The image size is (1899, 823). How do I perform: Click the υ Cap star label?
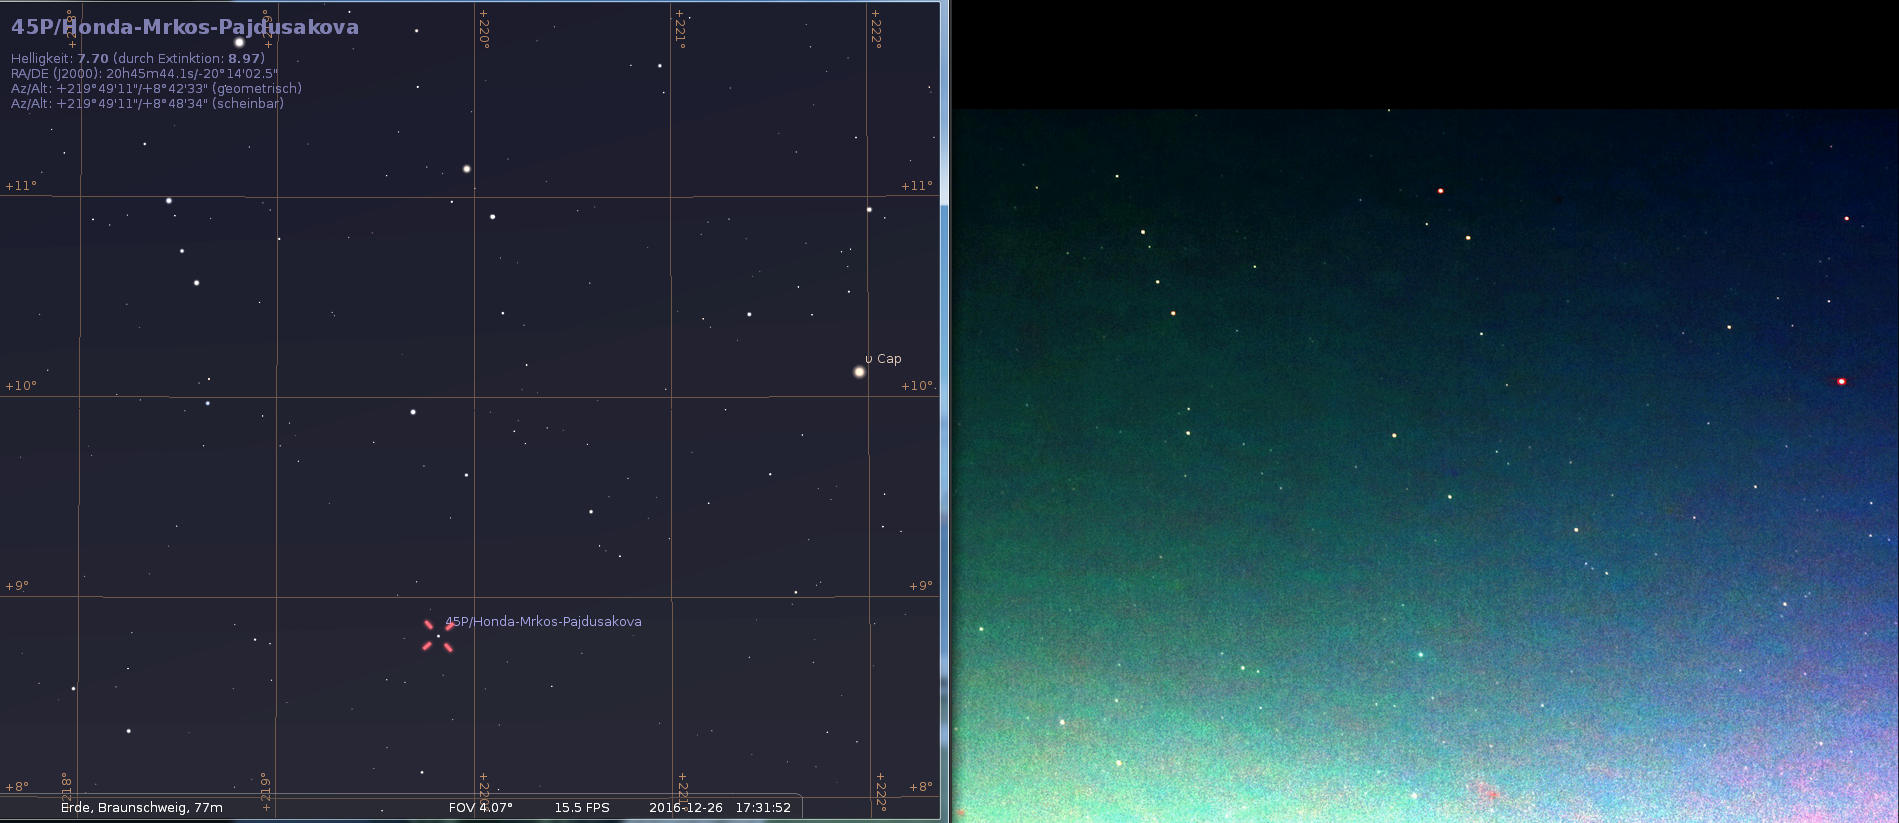pyautogui.click(x=883, y=358)
